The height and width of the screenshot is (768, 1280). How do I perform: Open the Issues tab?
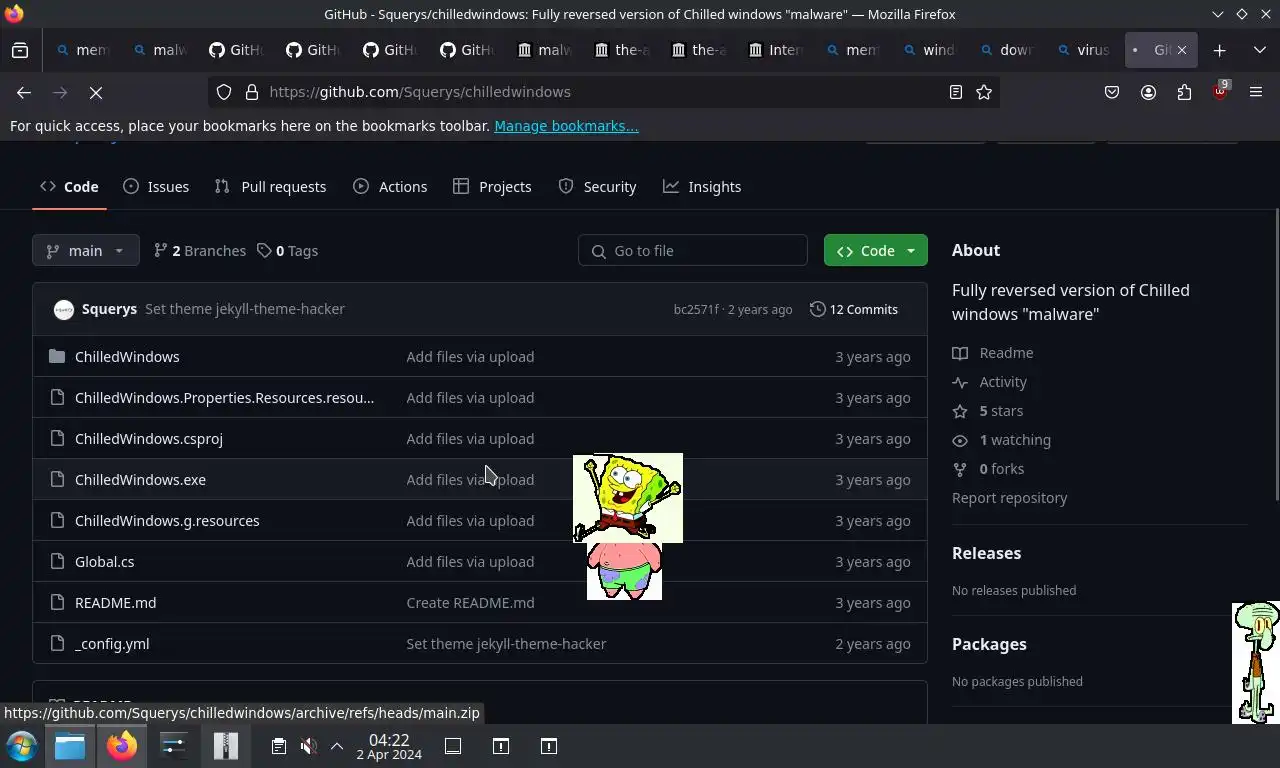pyautogui.click(x=156, y=187)
